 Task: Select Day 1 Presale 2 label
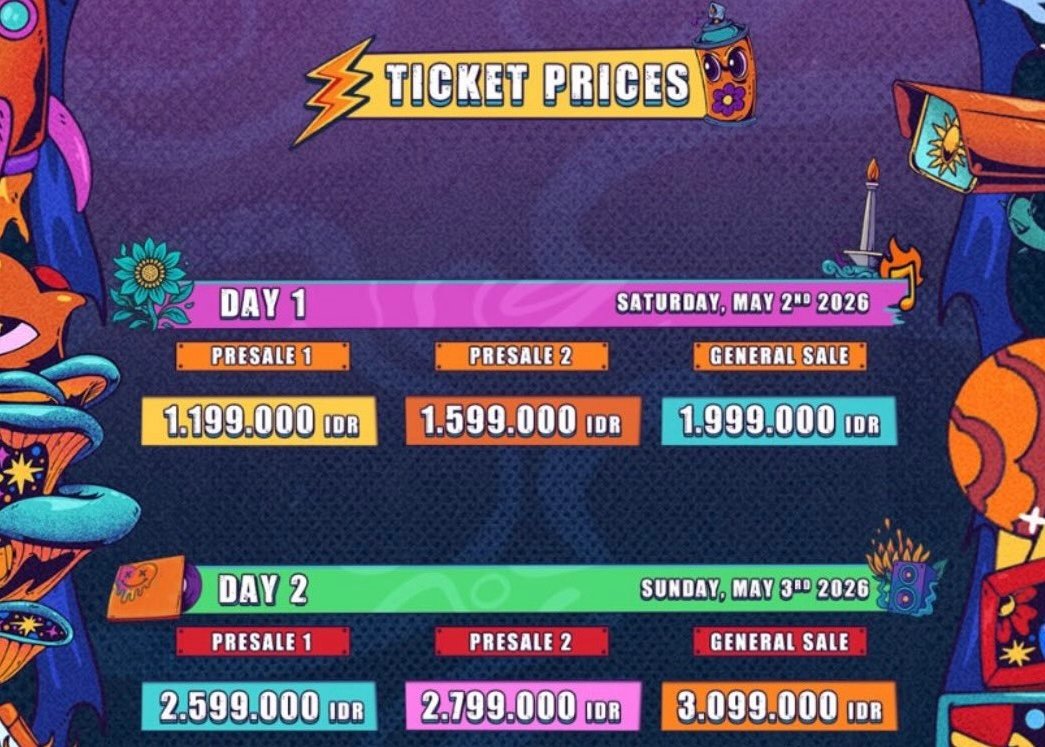521,356
